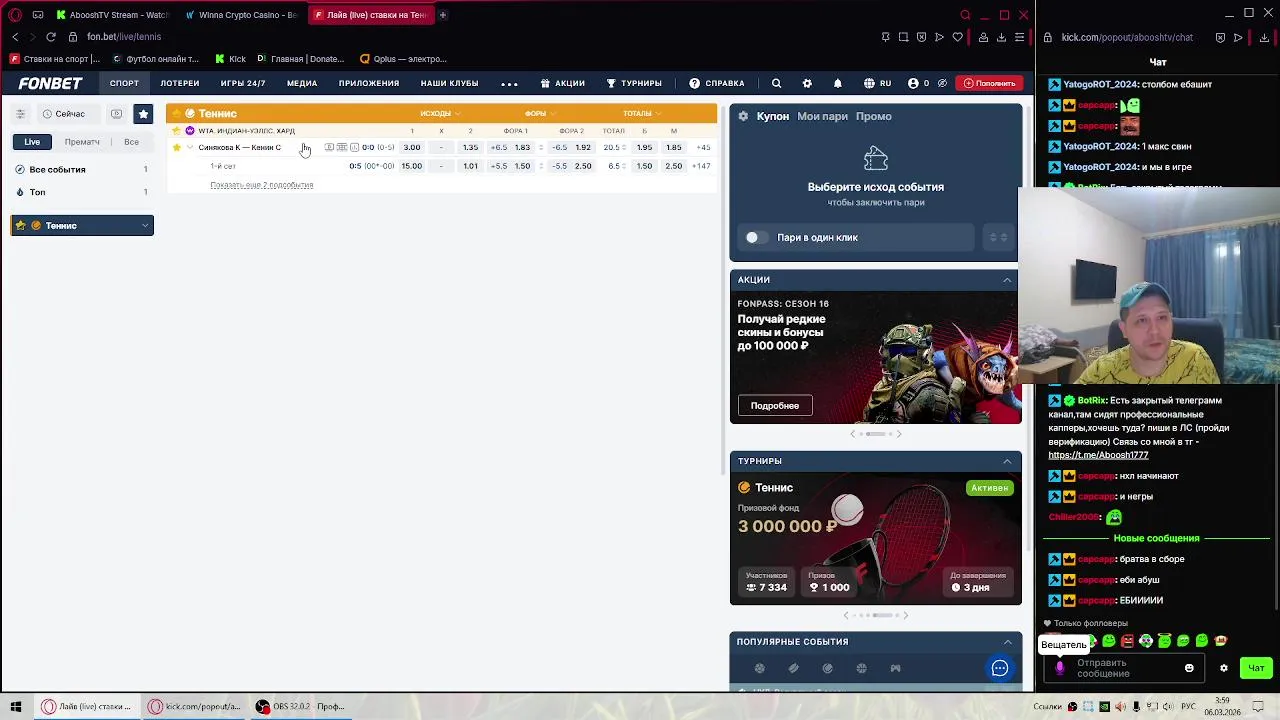The image size is (1280, 720).
Task: Expand Теннис sport dropdown in sidebar
Action: pyautogui.click(x=82, y=225)
